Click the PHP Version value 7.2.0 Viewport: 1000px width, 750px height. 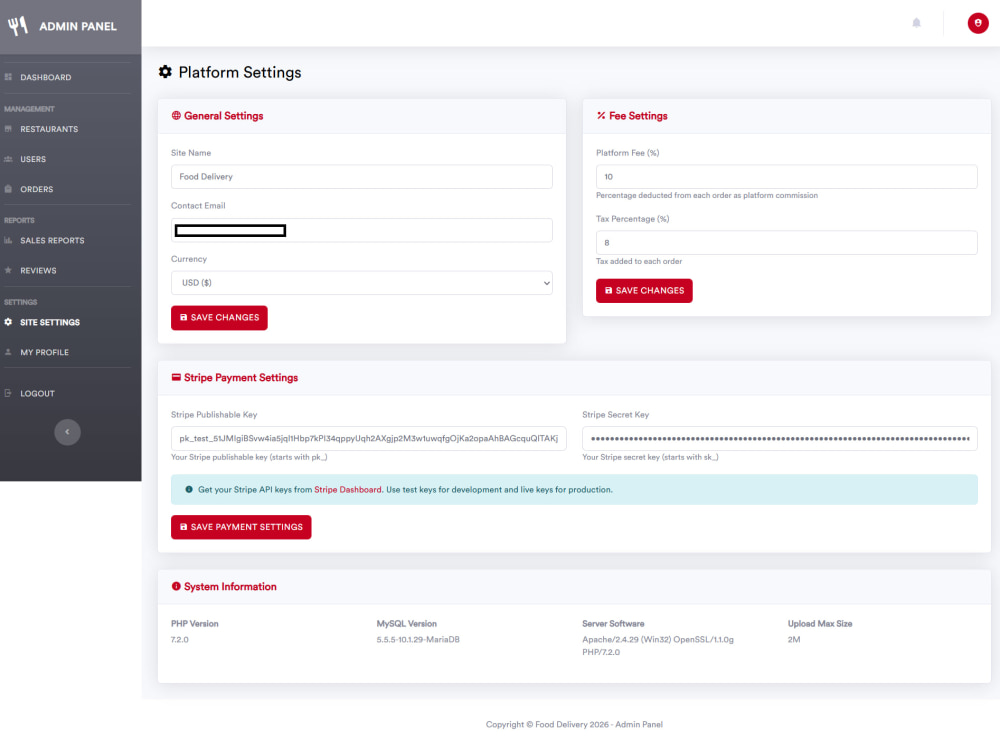click(180, 640)
